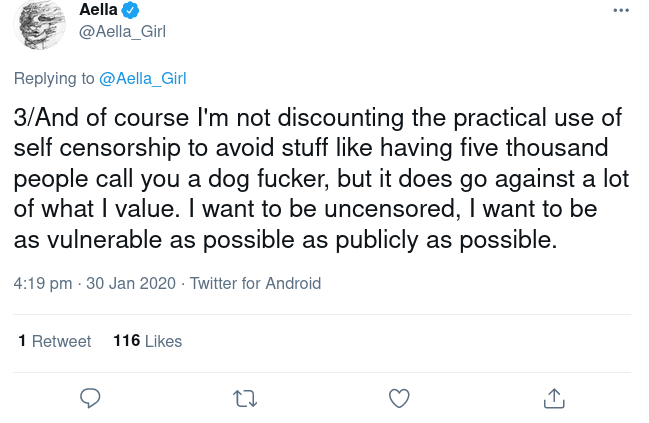This screenshot has width=649, height=423.
Task: Open the share tweet icon
Action: (x=554, y=398)
